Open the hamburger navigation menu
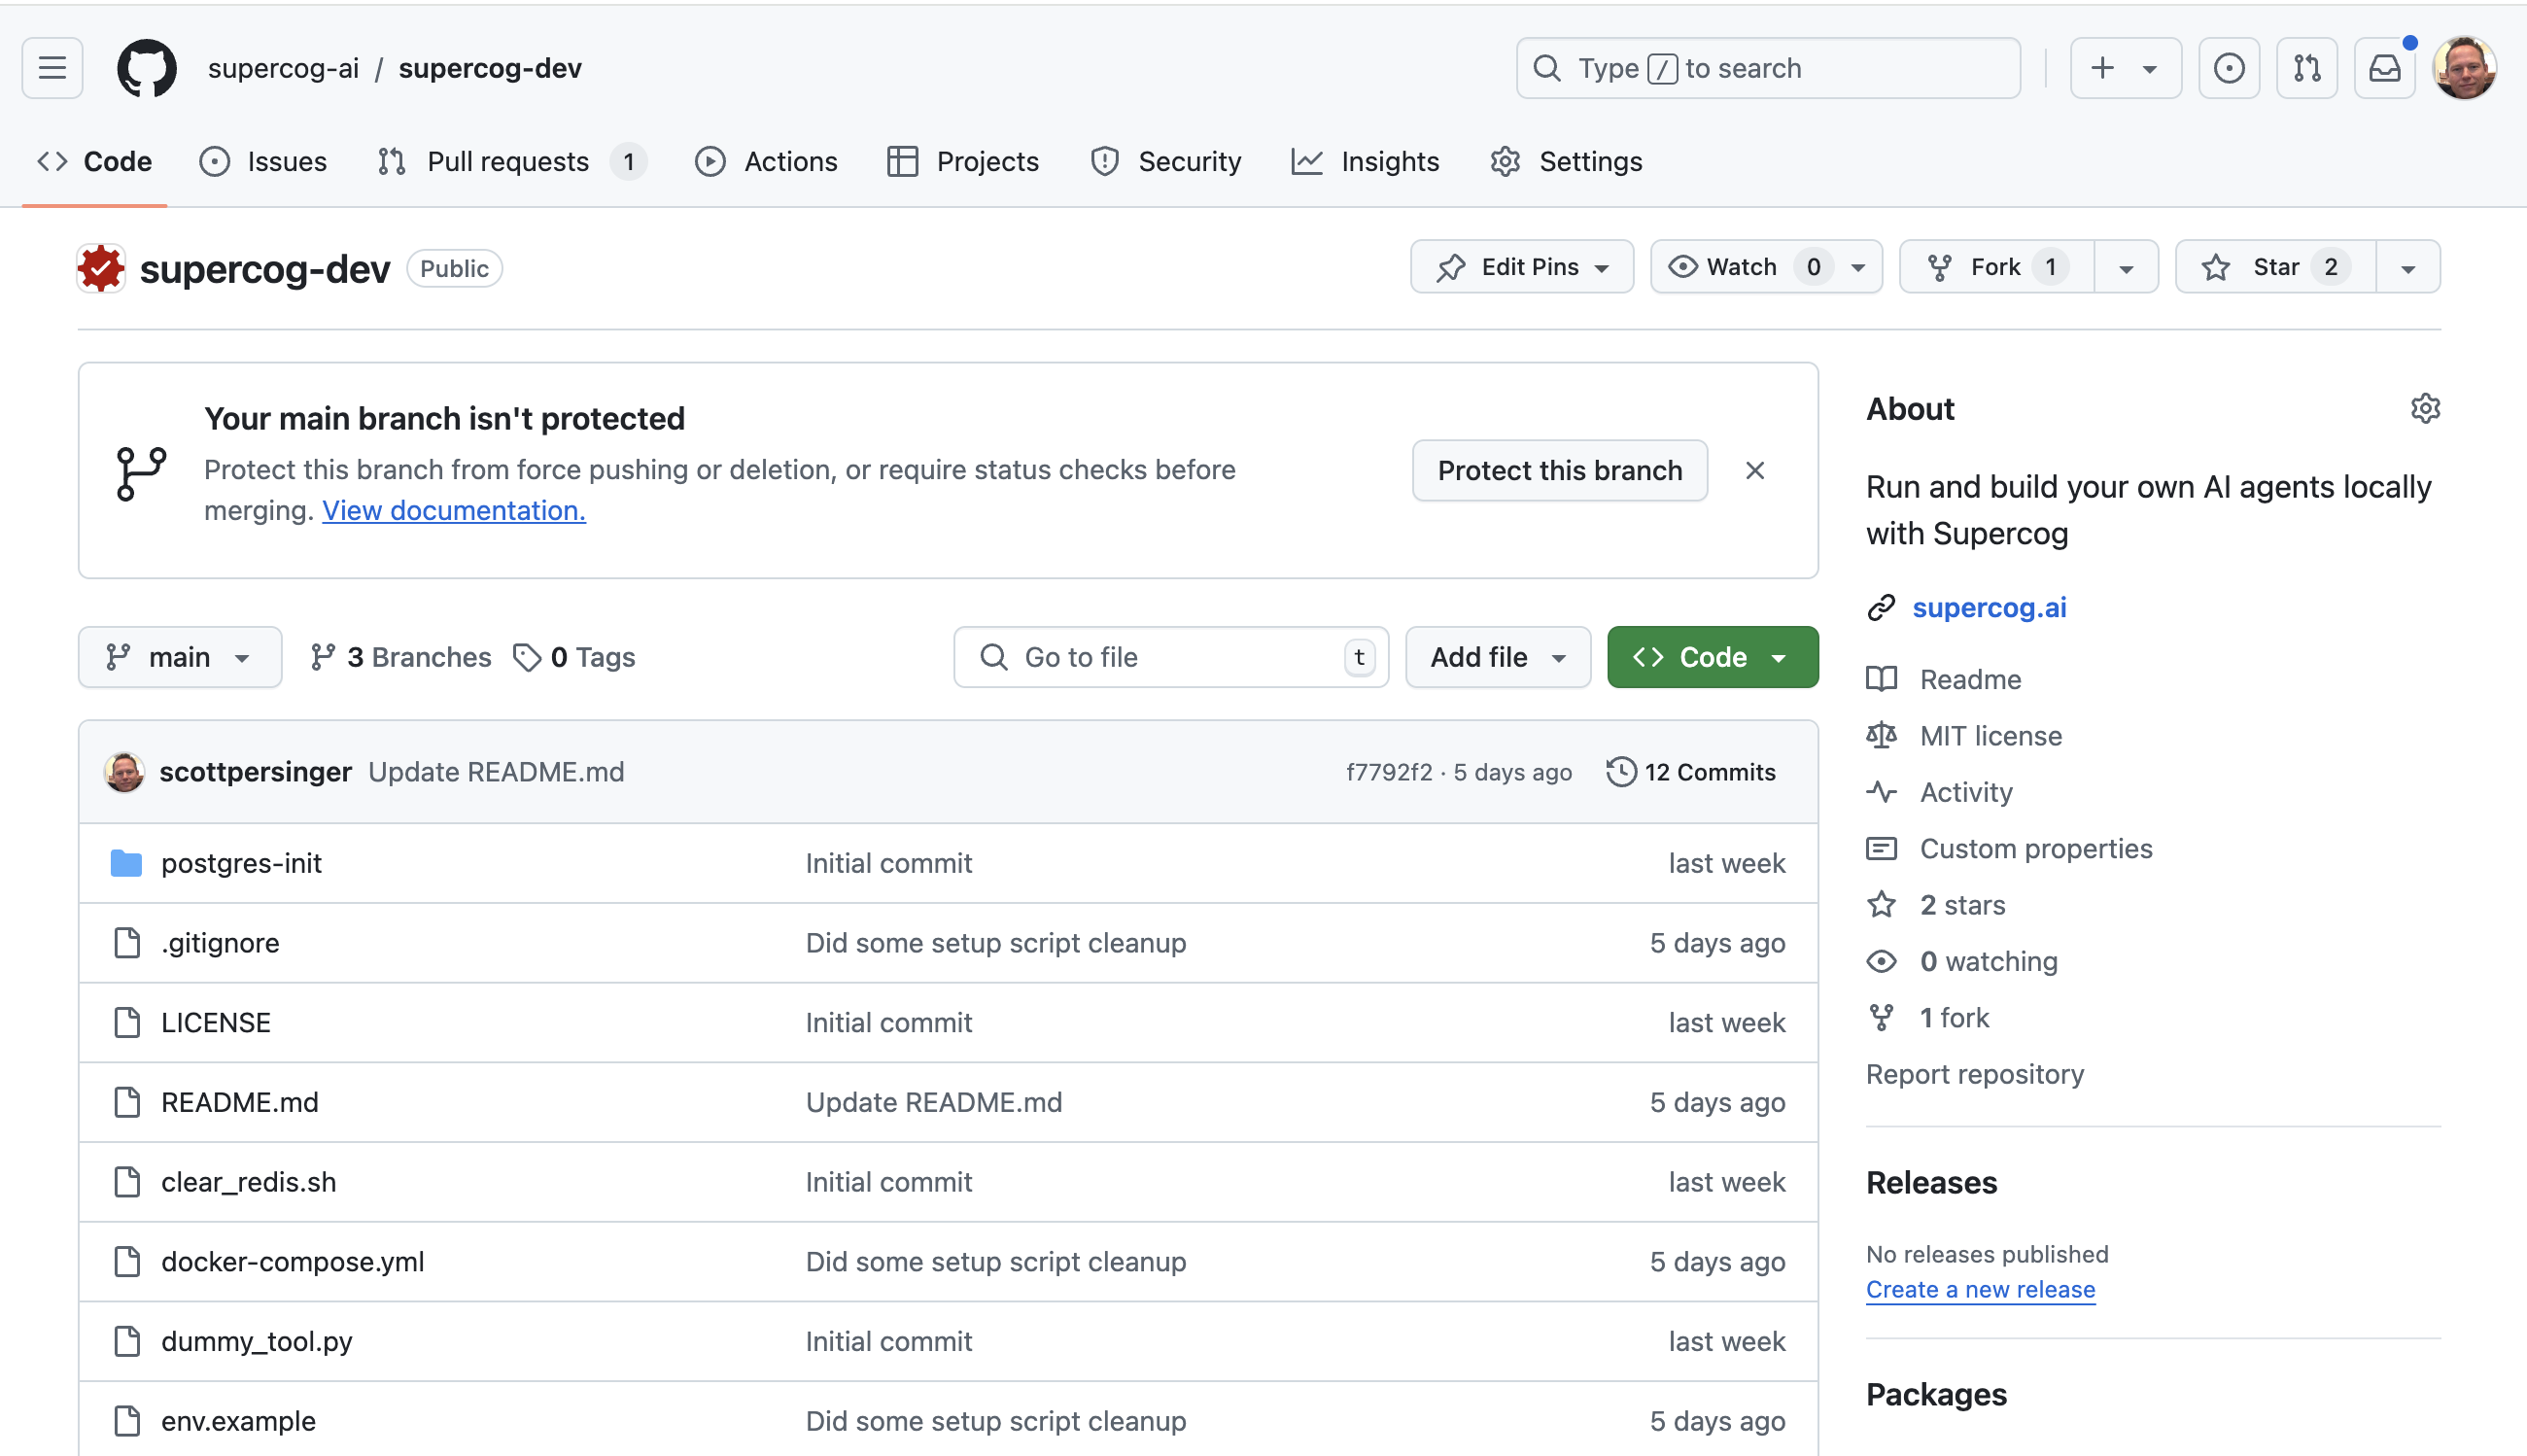This screenshot has height=1456, width=2527. (x=52, y=68)
